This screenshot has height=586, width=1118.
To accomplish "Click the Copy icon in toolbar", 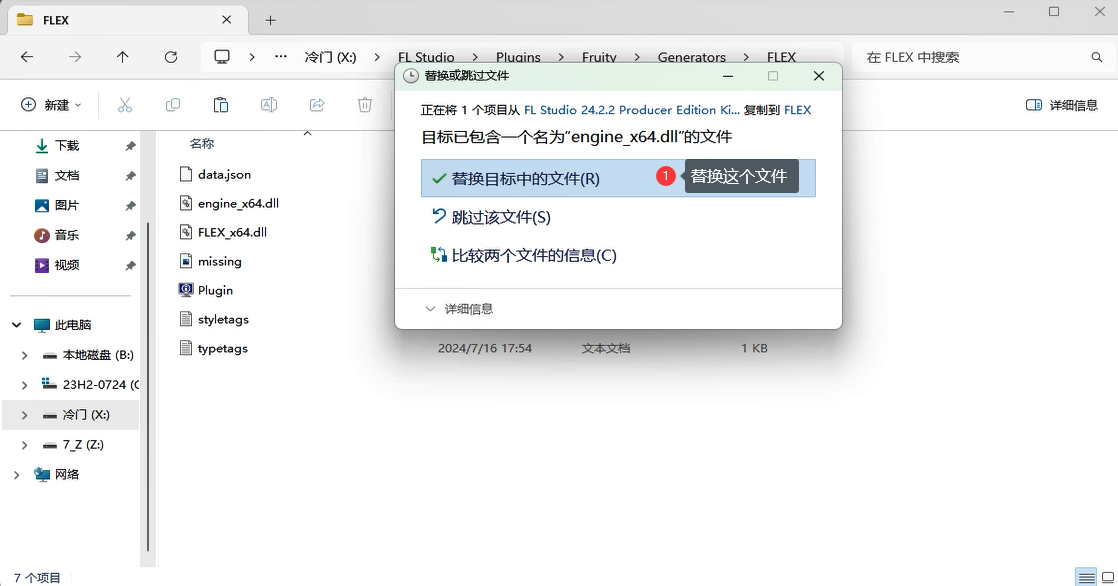I will (173, 106).
